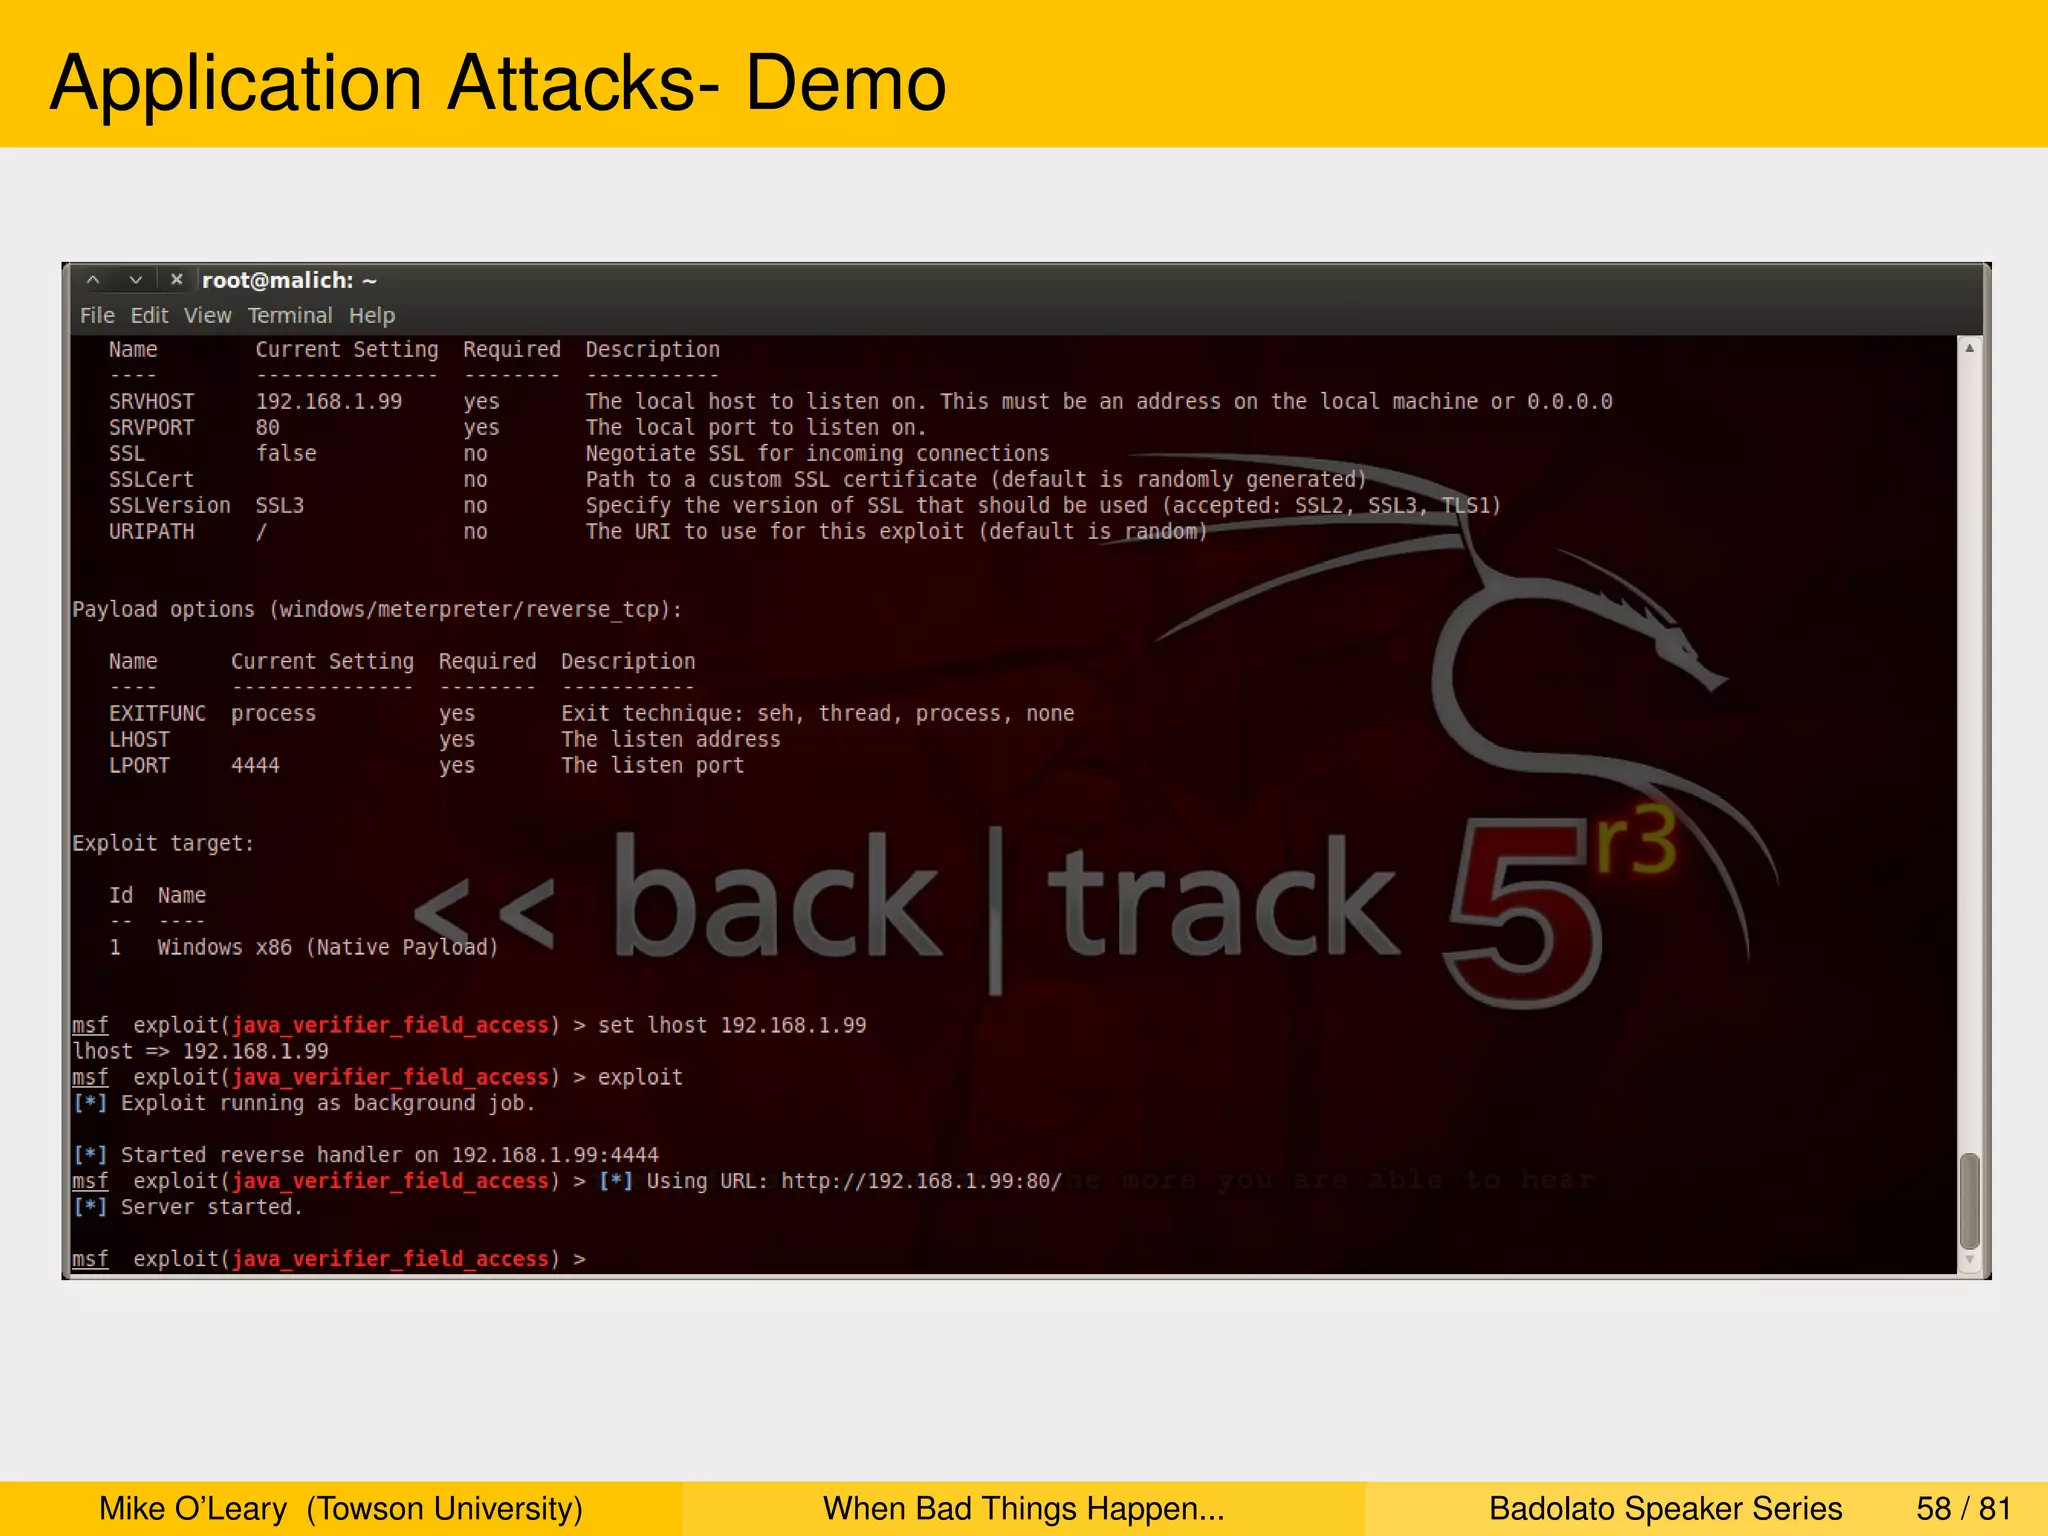
Task: Click the LPORT value 4444
Action: (256, 765)
